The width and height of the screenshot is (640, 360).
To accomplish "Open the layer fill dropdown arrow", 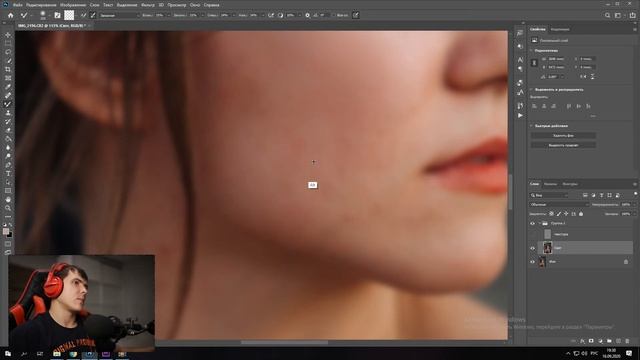I will click(634, 213).
